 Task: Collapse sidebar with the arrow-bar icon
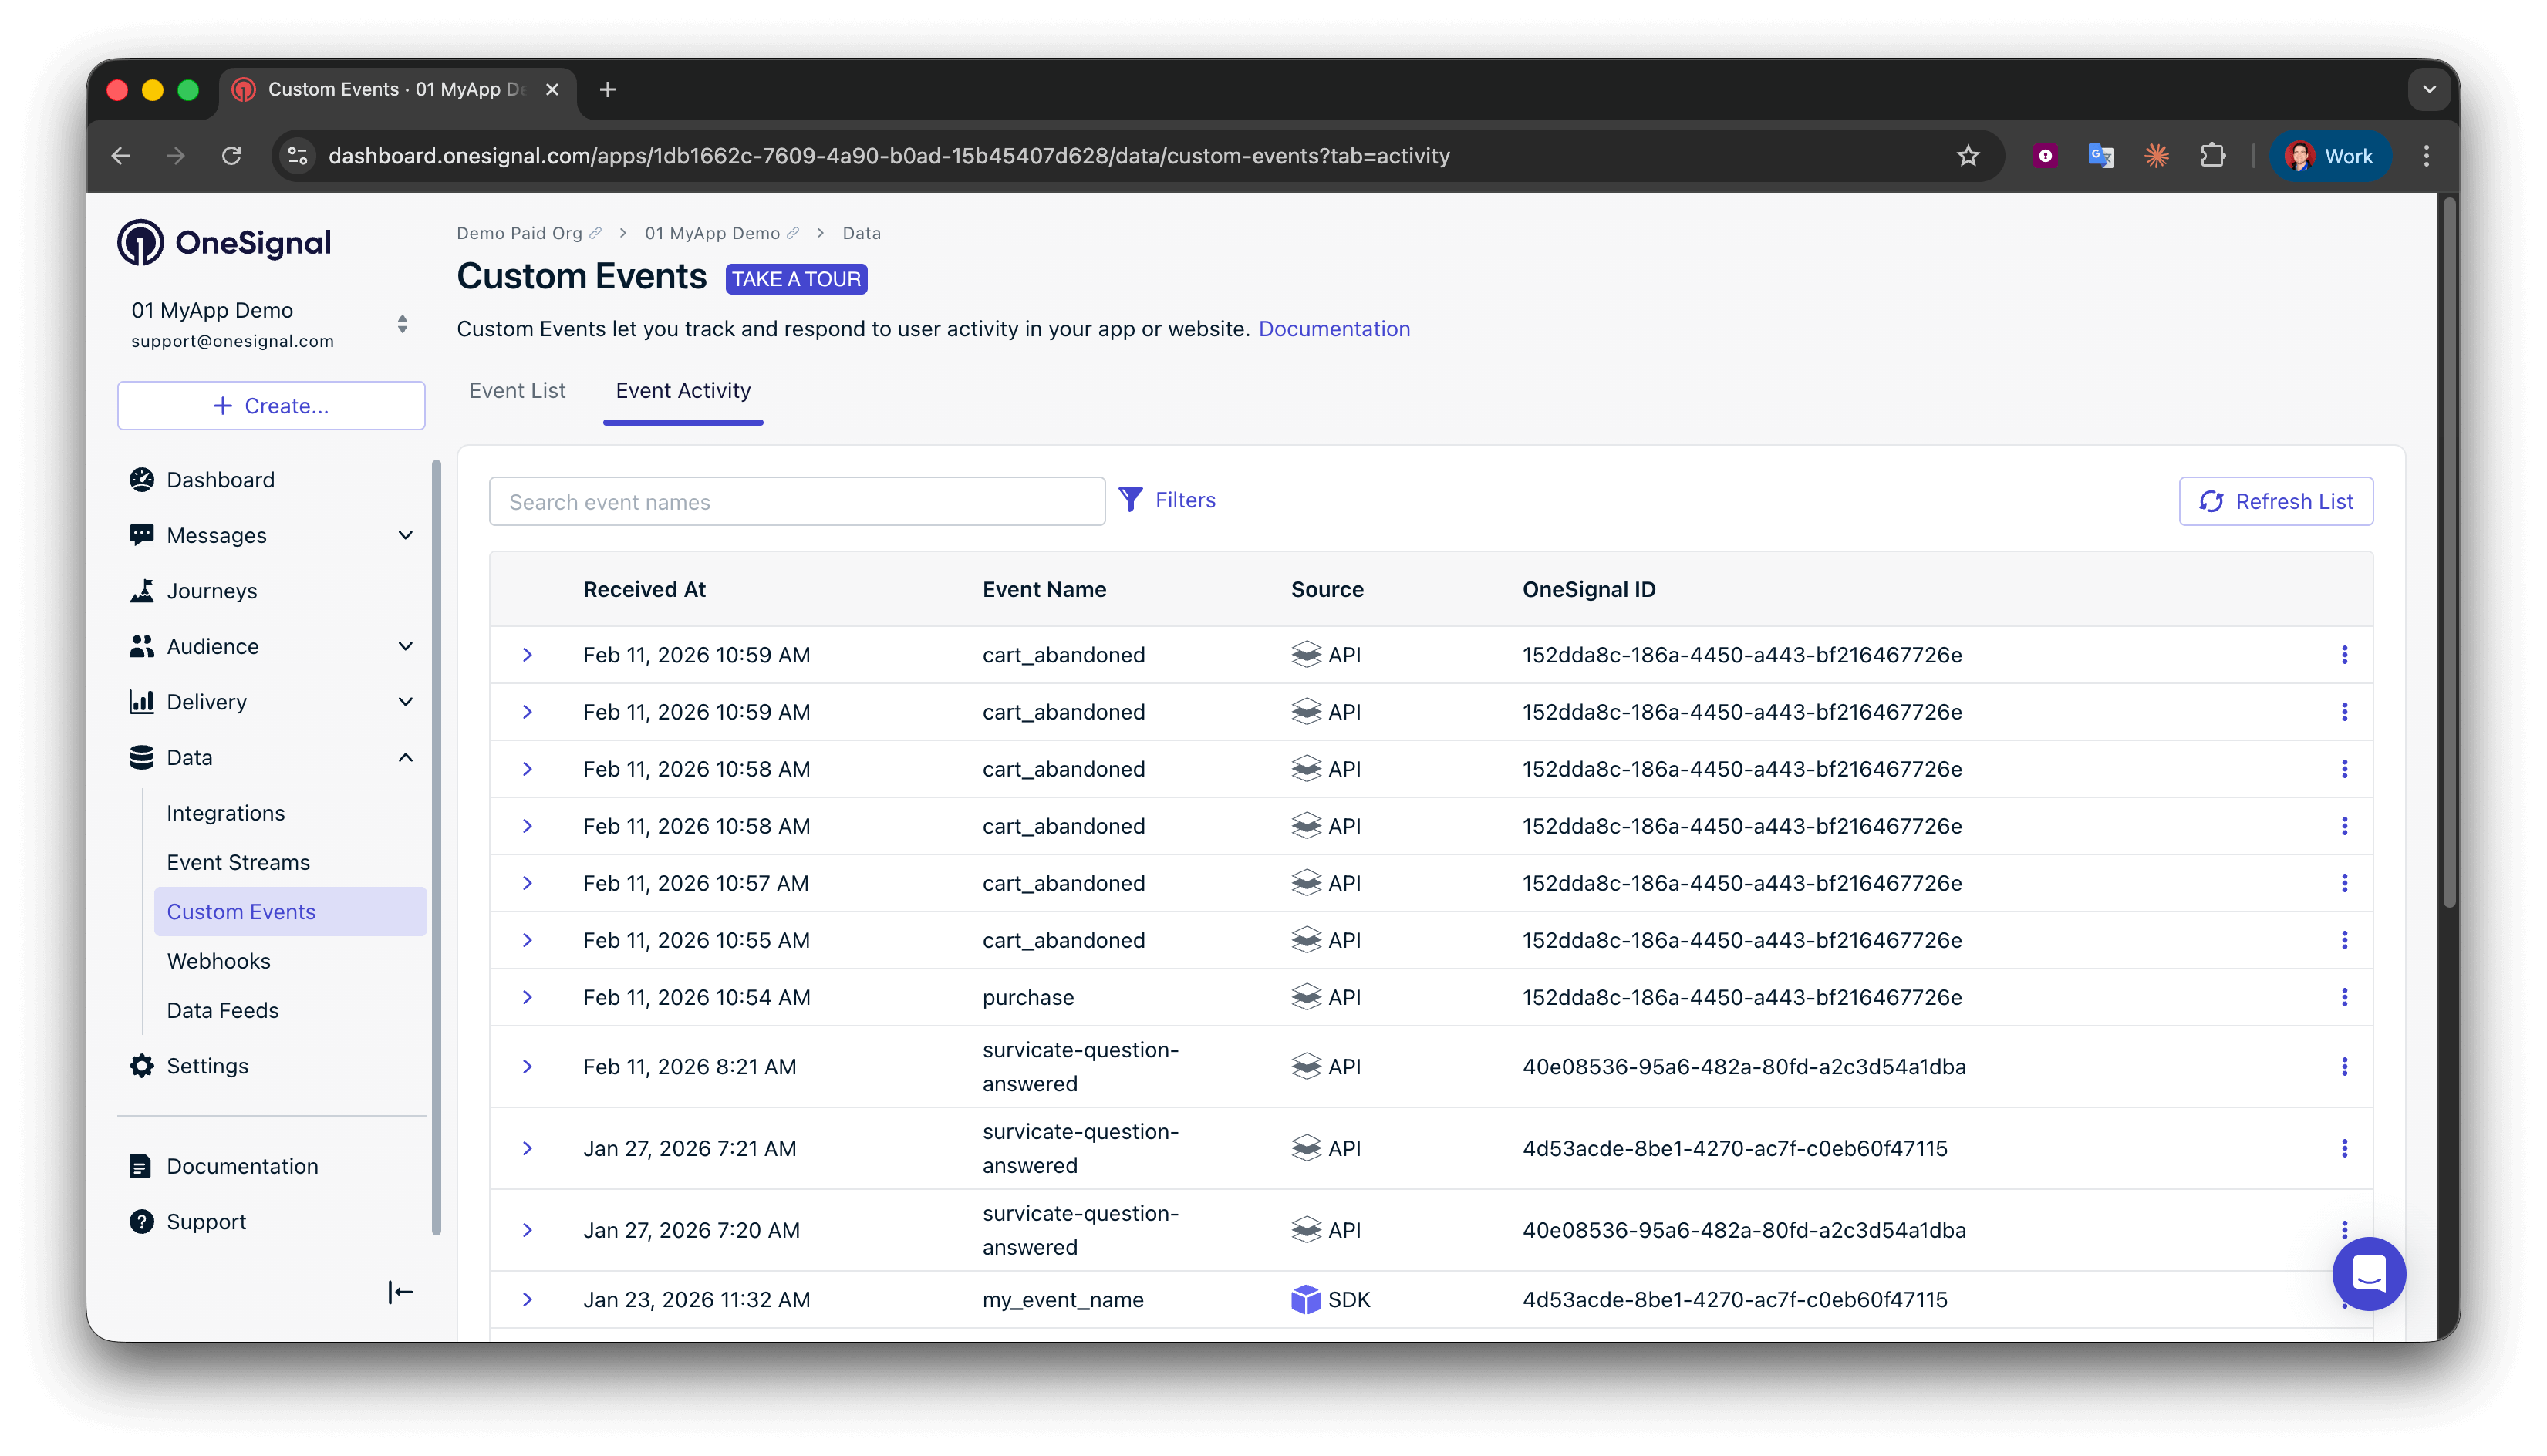coord(400,1293)
